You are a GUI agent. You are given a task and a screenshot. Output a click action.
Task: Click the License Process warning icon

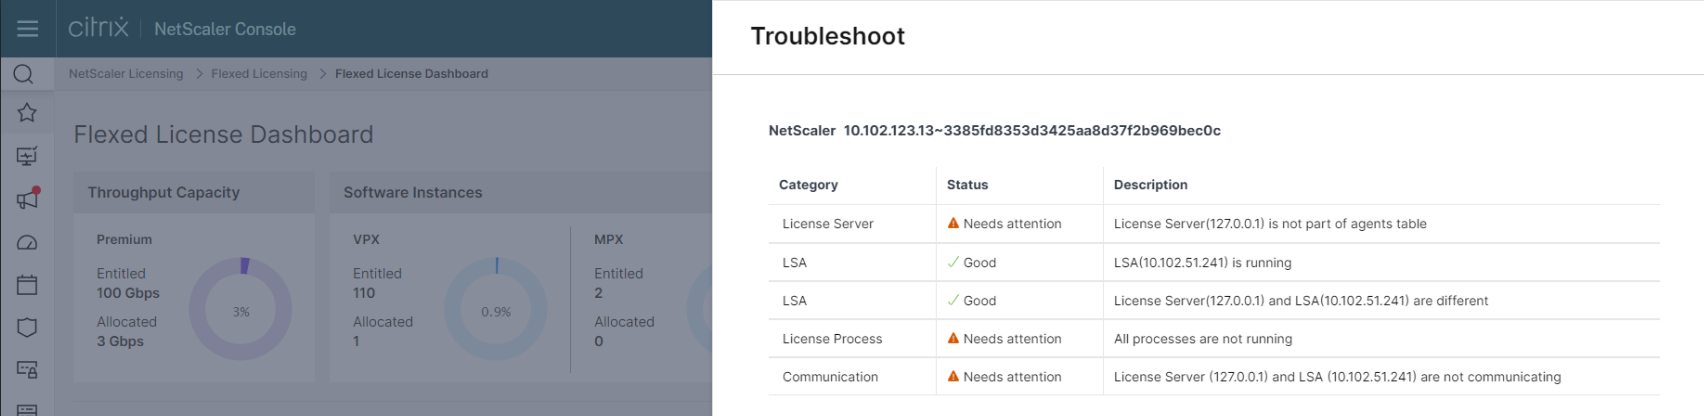click(x=953, y=339)
